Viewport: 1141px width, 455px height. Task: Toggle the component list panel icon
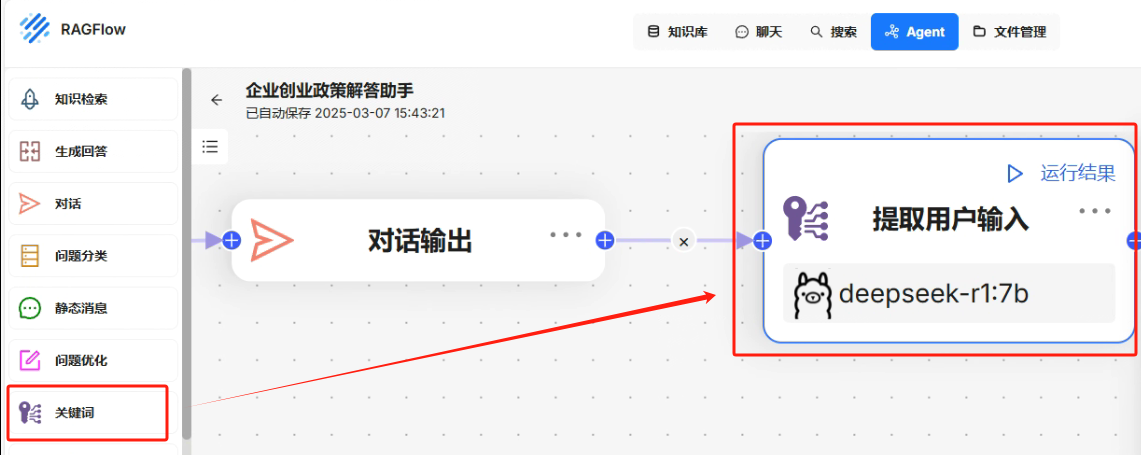(x=210, y=147)
